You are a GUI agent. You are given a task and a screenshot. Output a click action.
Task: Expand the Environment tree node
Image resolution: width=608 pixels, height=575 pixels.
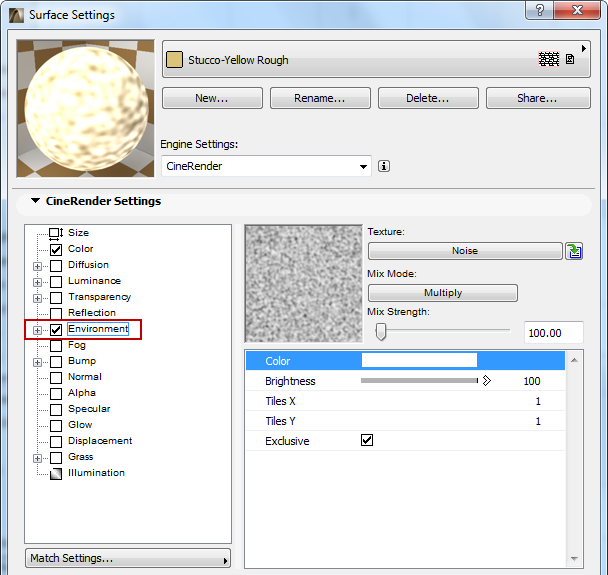(x=37, y=330)
